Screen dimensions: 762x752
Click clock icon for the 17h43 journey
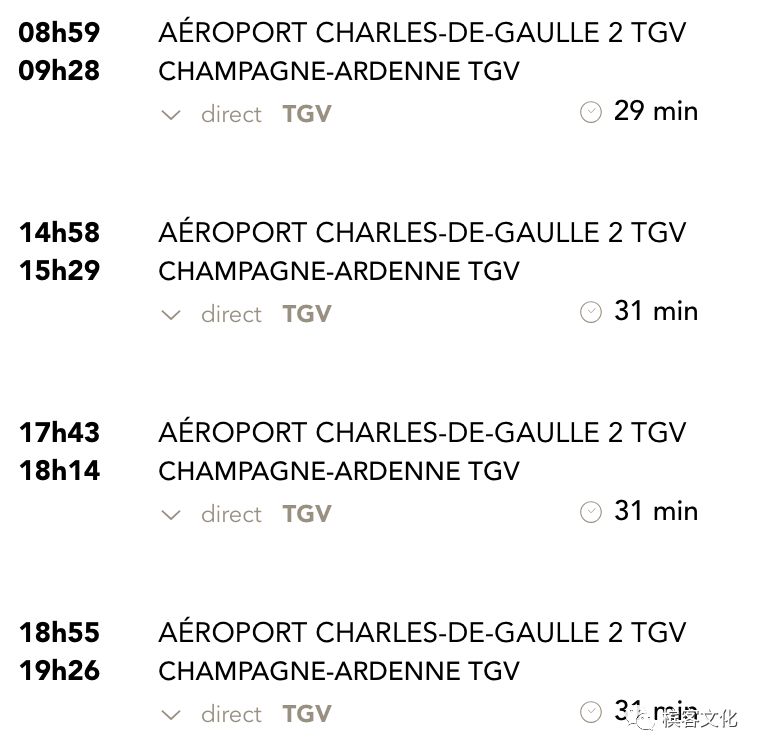coord(591,512)
